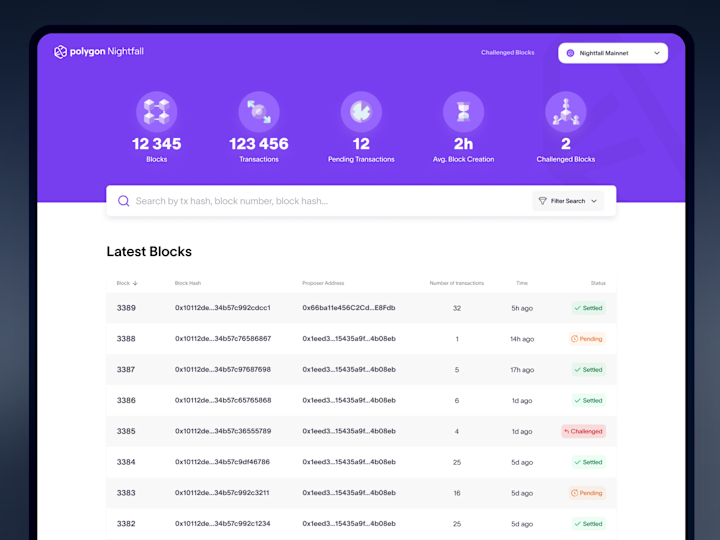The width and height of the screenshot is (720, 540).
Task: Open block number 3386
Action: click(x=126, y=400)
